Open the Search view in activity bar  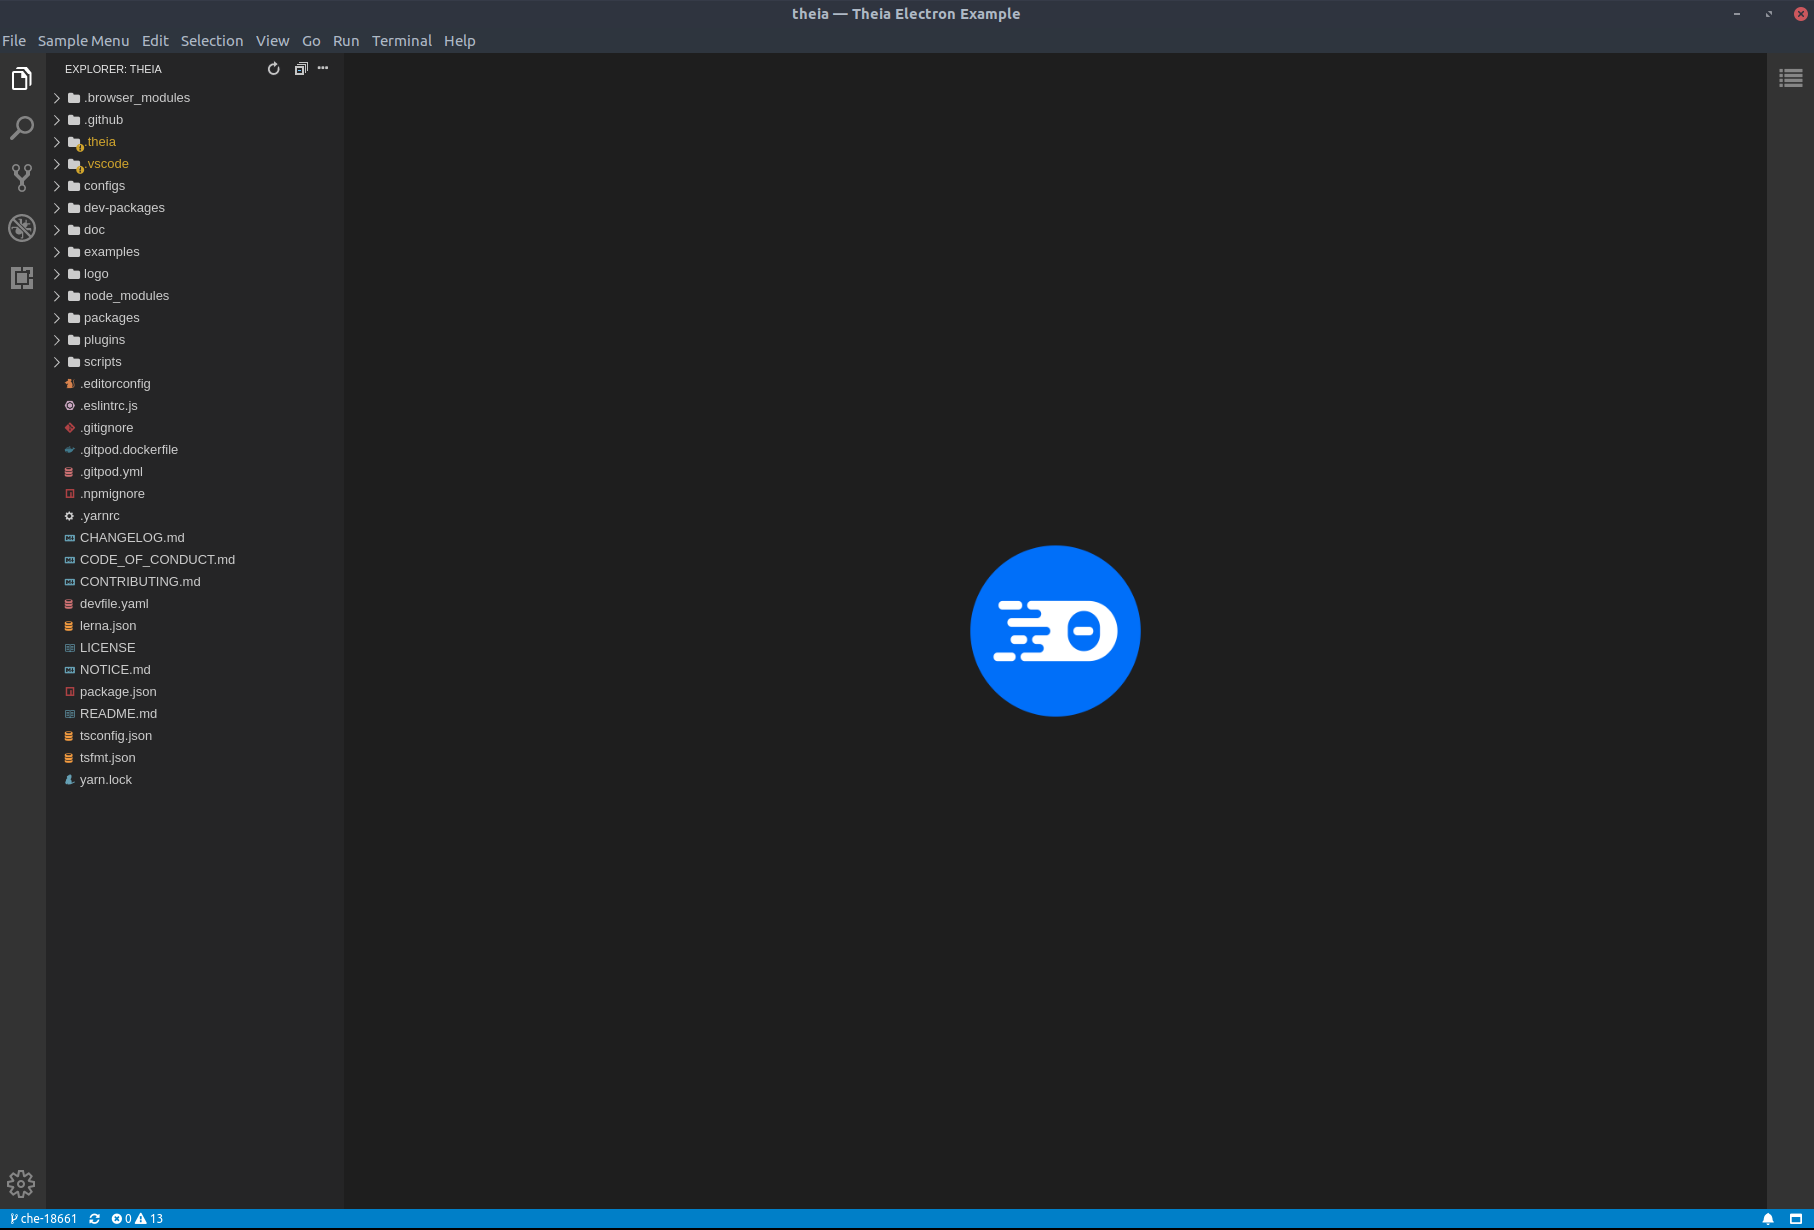click(22, 128)
